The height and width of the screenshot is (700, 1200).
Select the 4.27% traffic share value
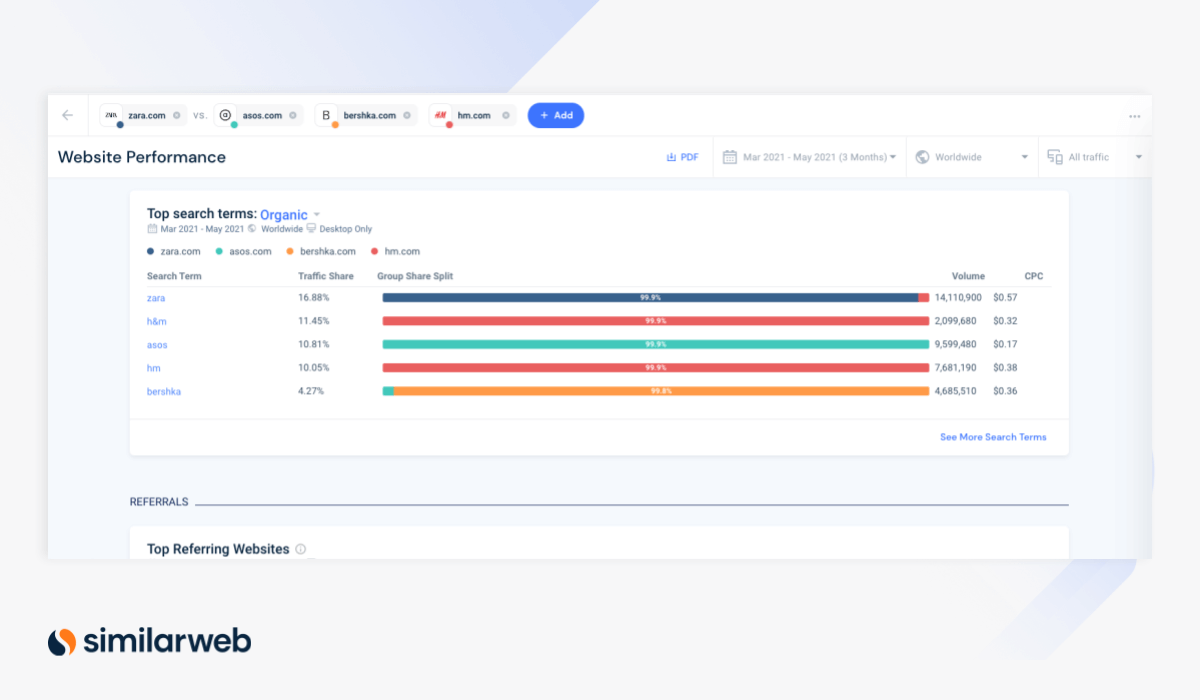pyautogui.click(x=313, y=391)
